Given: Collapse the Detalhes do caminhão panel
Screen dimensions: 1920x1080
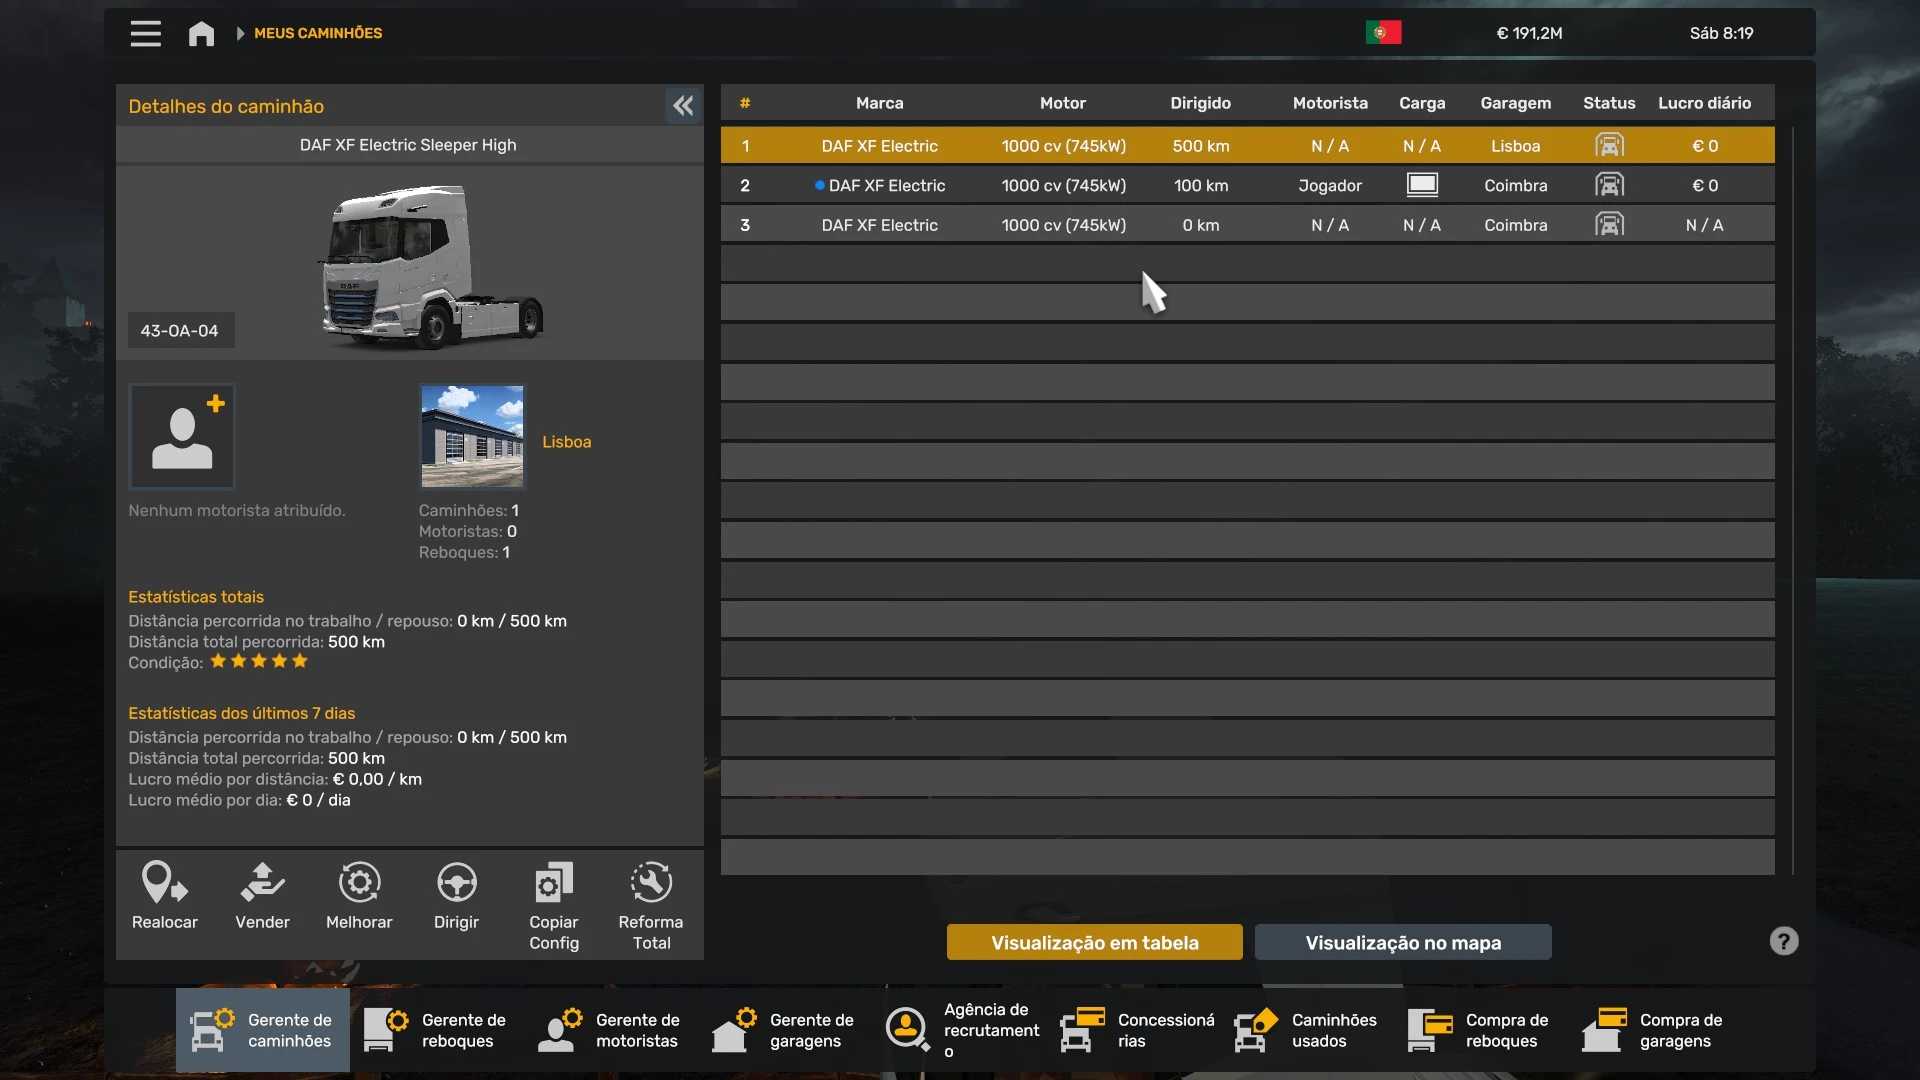Looking at the screenshot, I should pyautogui.click(x=683, y=106).
